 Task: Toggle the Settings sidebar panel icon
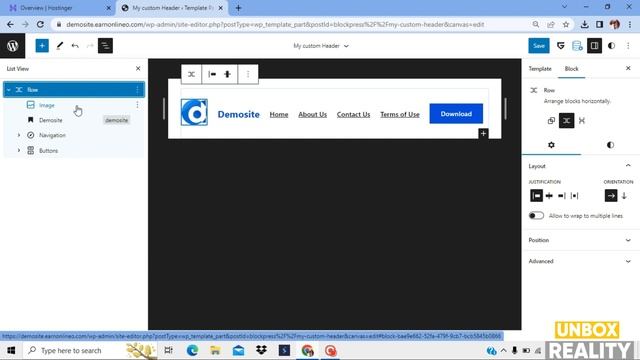(594, 46)
